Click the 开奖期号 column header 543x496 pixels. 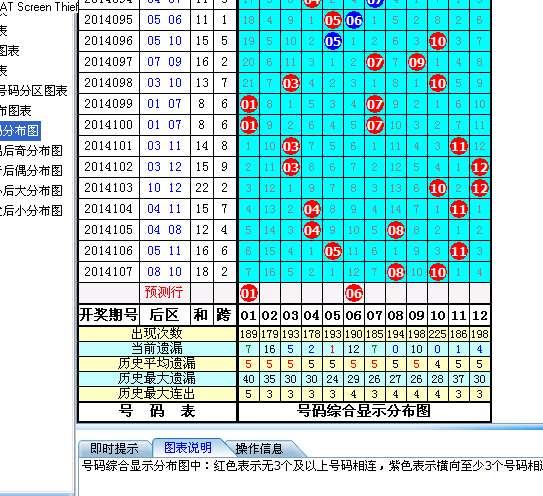[108, 315]
